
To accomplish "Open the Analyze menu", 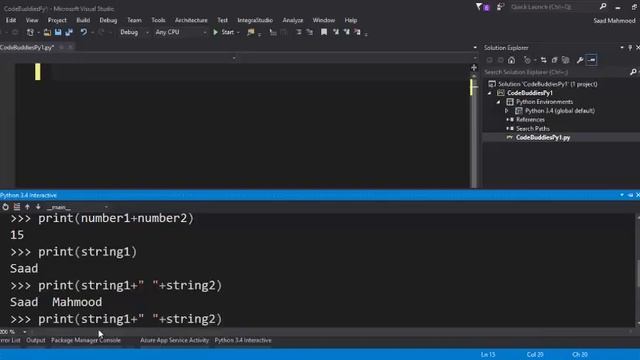I will [293, 20].
